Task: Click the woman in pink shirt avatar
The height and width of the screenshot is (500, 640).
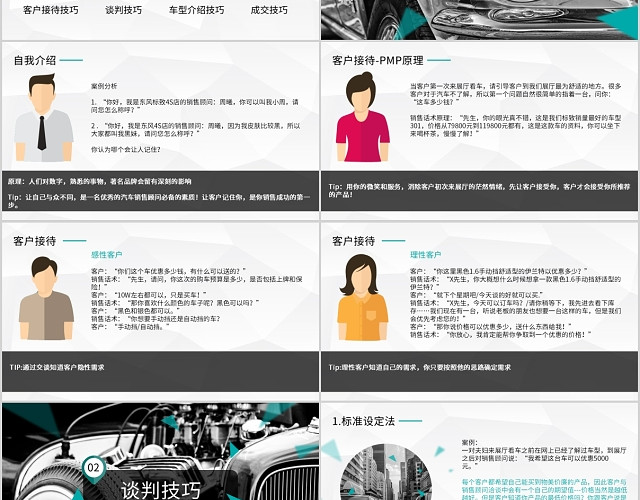Action: tap(363, 117)
